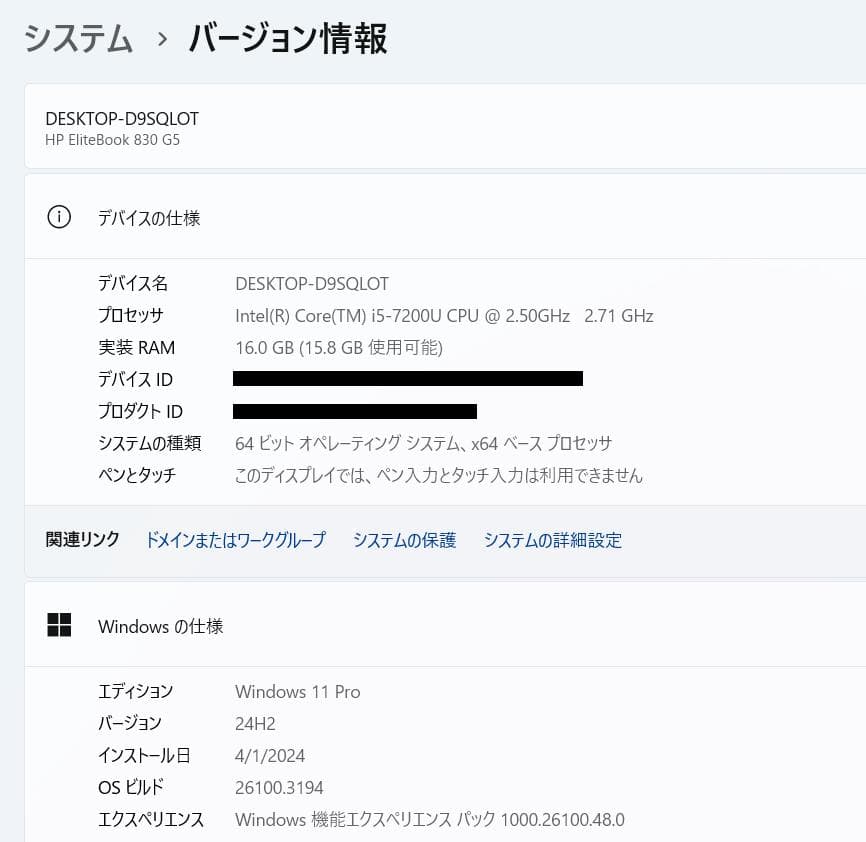The height and width of the screenshot is (842, 866).
Task: Open the ドメインまたはワークグループ link
Action: (x=235, y=539)
